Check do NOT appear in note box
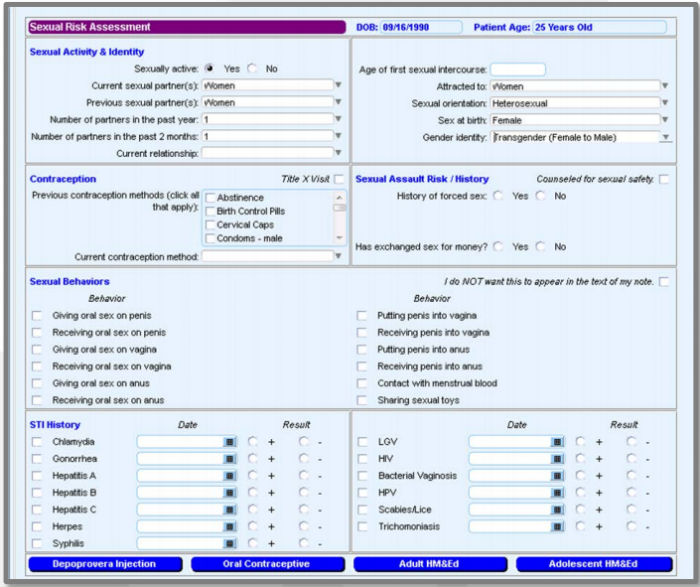The height and width of the screenshot is (587, 700). click(x=664, y=282)
